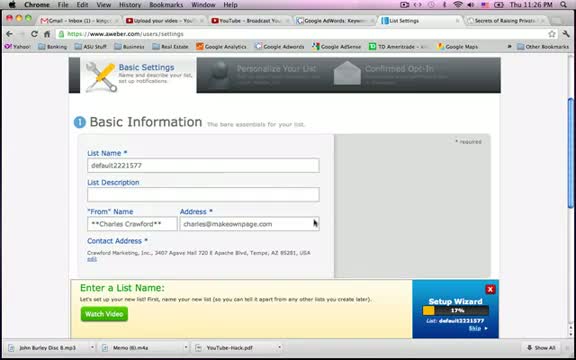The image size is (576, 360).
Task: Open the Chrome application menu
Action: pyautogui.click(x=37, y=5)
